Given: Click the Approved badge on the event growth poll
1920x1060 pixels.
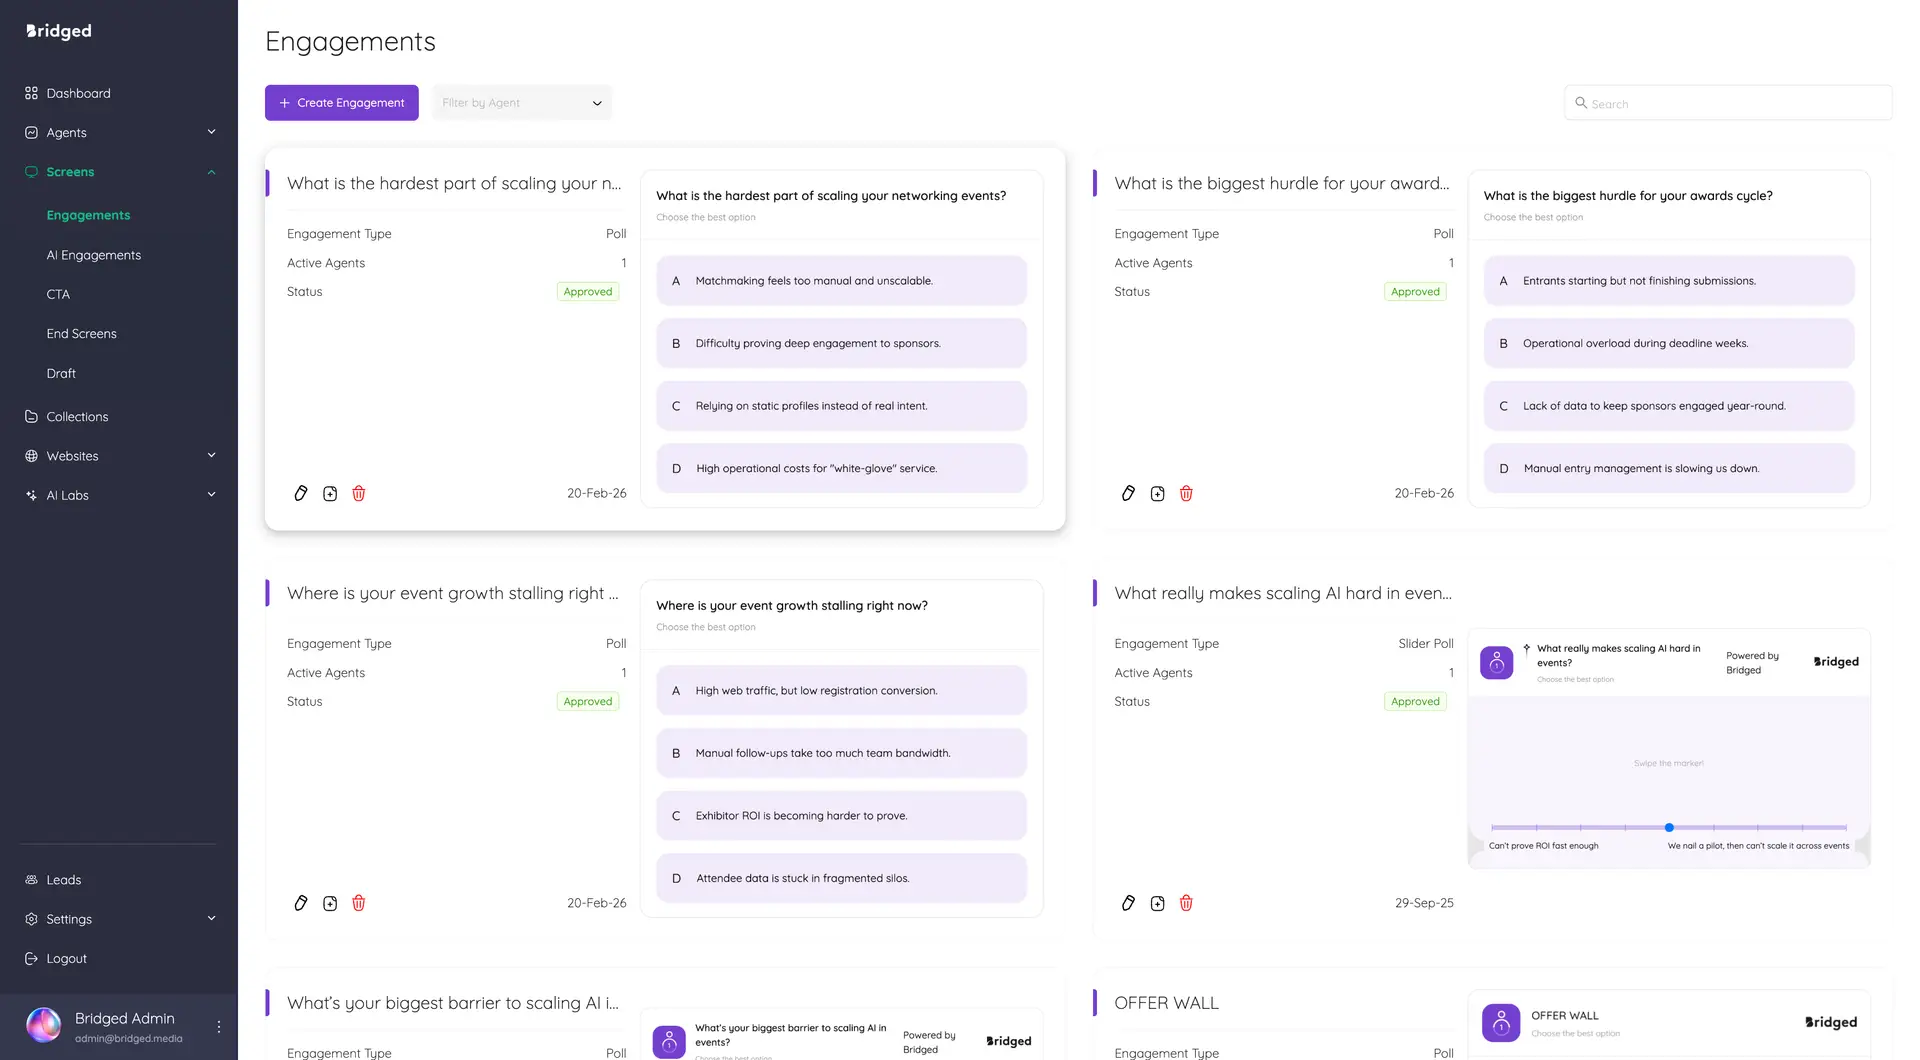Looking at the screenshot, I should (x=587, y=701).
